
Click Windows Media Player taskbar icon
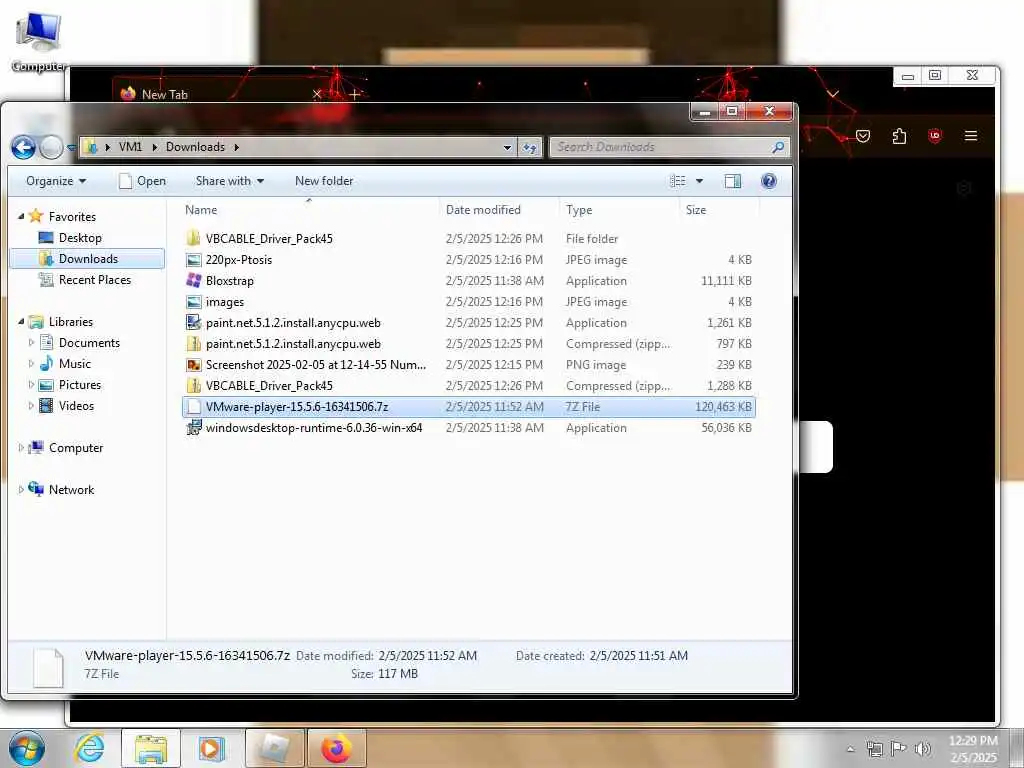211,748
